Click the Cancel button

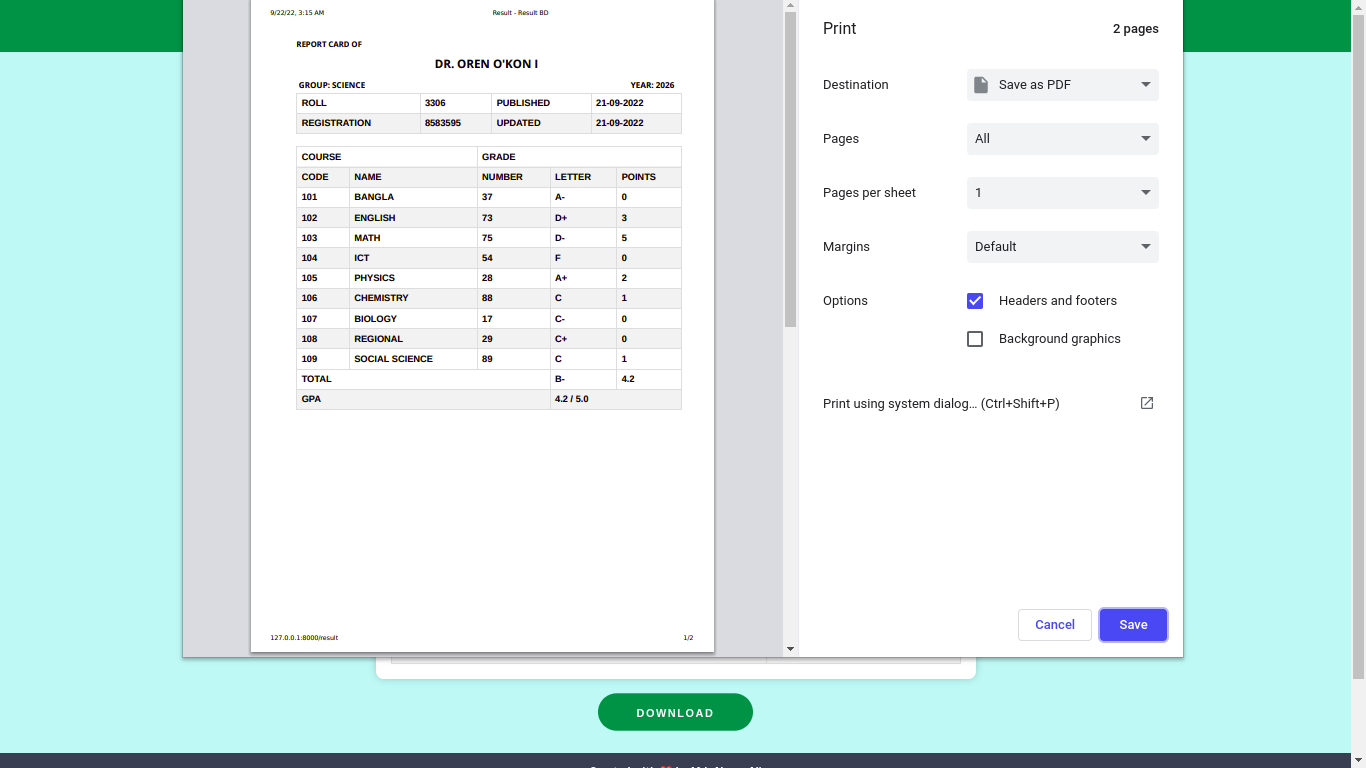pos(1055,625)
